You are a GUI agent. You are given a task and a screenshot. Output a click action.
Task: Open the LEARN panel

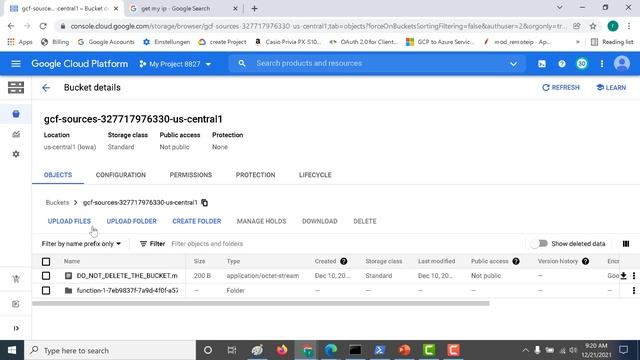pos(611,88)
